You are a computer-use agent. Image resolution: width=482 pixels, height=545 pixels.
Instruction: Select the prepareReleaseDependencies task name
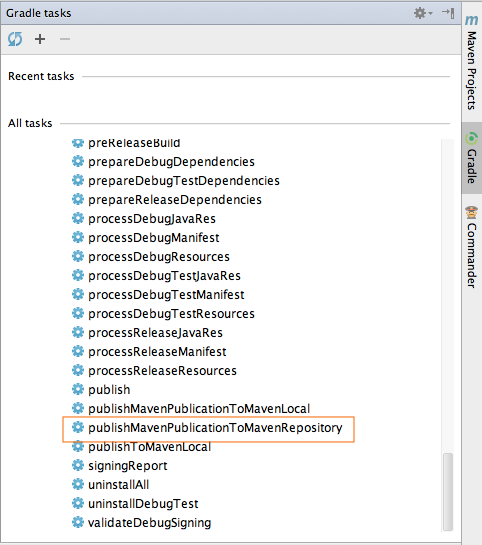pyautogui.click(x=175, y=200)
